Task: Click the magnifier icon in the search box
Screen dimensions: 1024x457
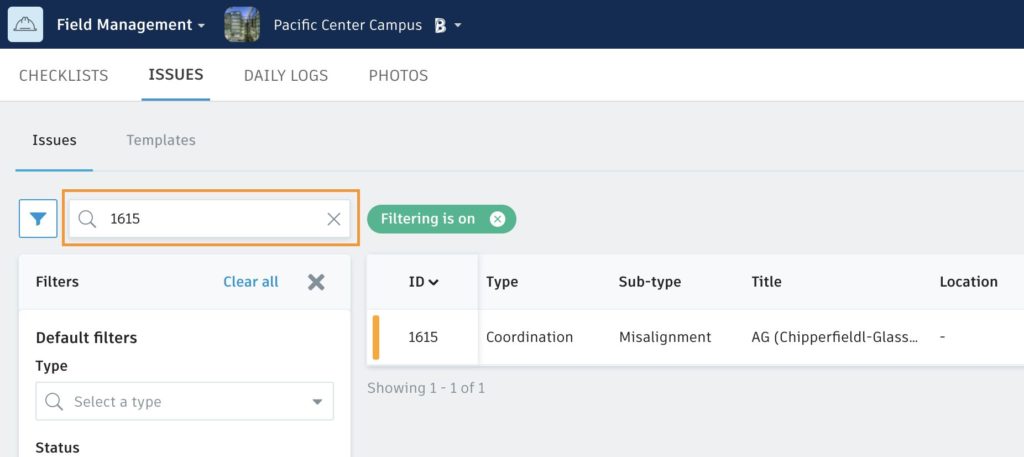Action: coord(87,219)
